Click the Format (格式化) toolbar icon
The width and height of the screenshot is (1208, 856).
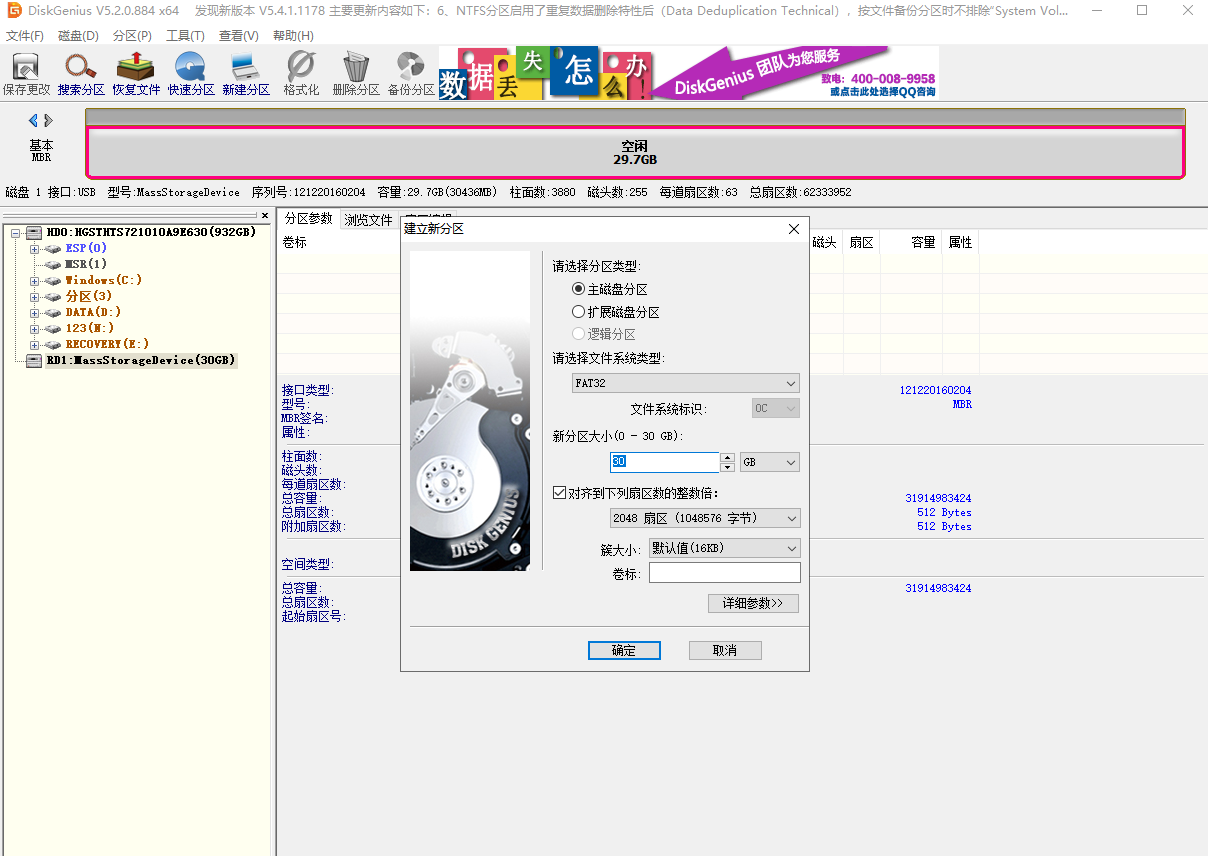pyautogui.click(x=301, y=74)
